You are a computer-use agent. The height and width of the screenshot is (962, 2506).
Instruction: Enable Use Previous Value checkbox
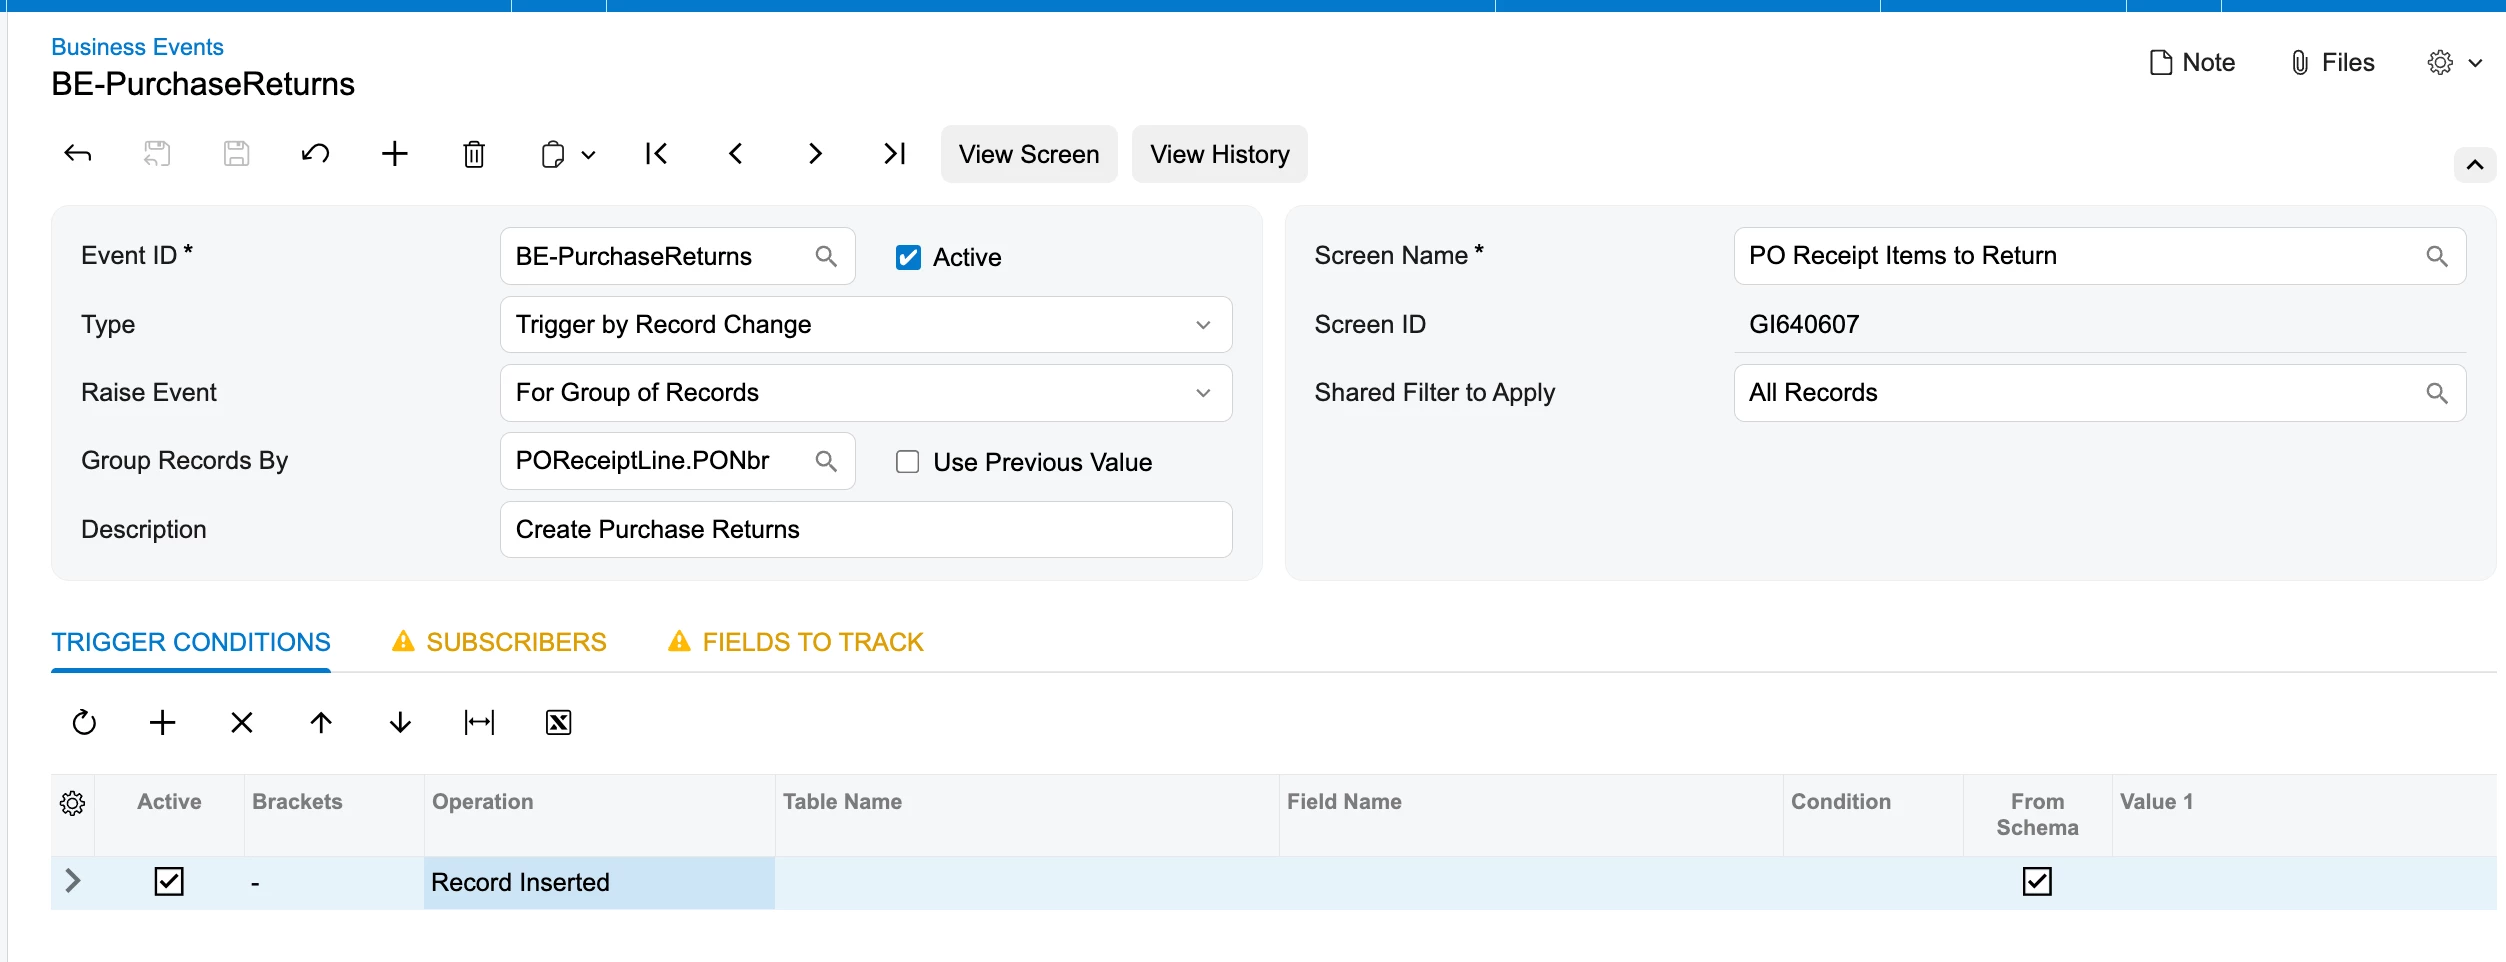click(908, 462)
